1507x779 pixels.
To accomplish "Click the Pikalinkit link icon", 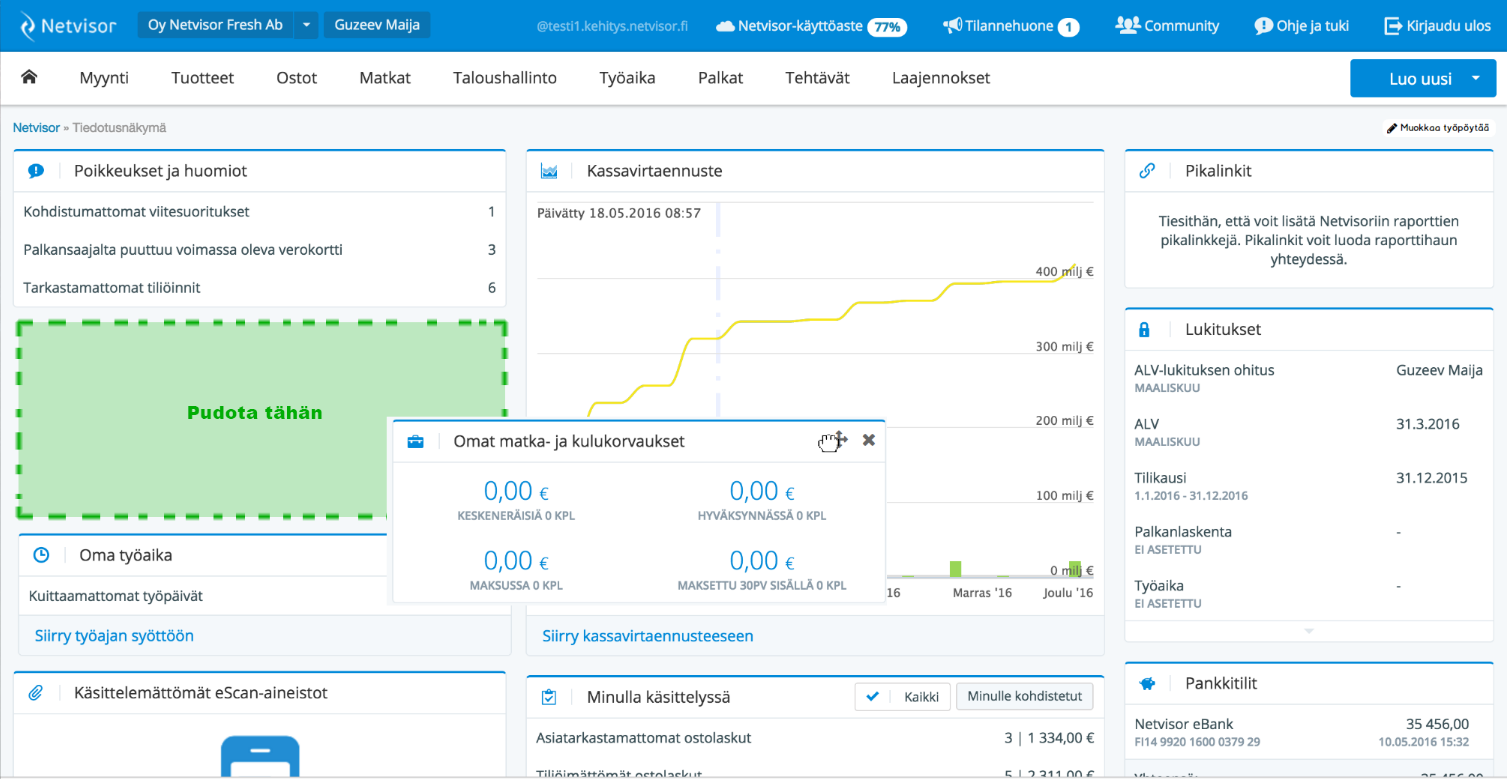I will (x=1146, y=171).
